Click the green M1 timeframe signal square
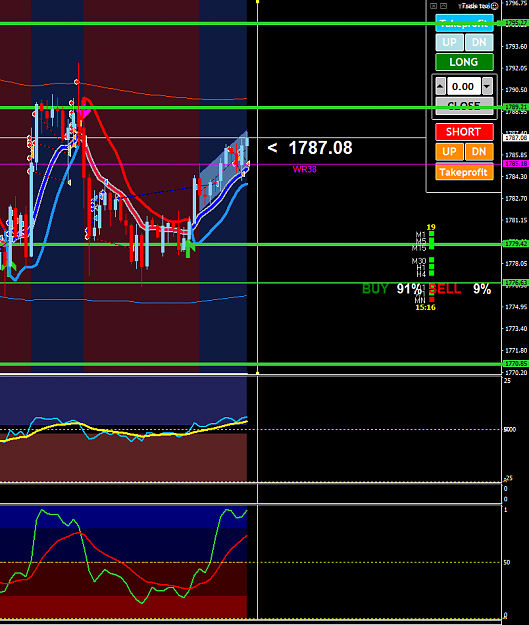The image size is (529, 625). (x=431, y=234)
